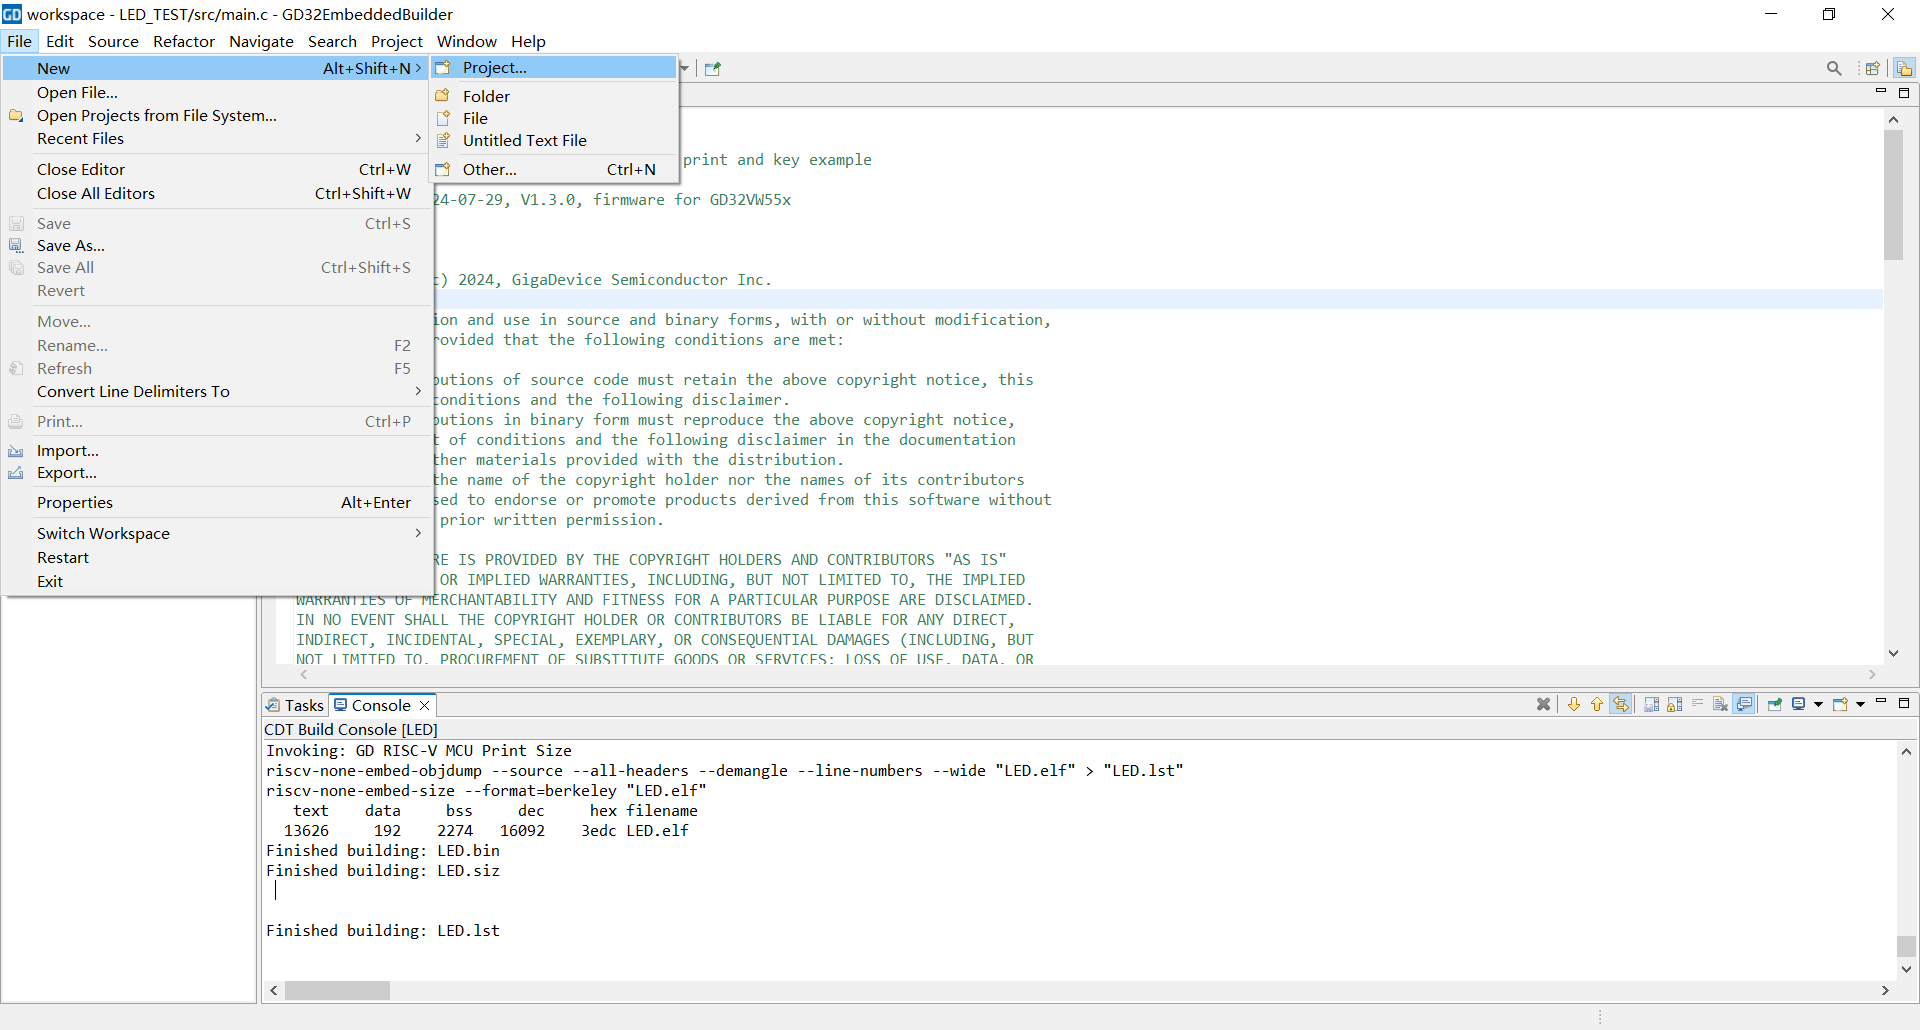Click the Previous Error up arrow icon
The image size is (1920, 1030).
1597,705
